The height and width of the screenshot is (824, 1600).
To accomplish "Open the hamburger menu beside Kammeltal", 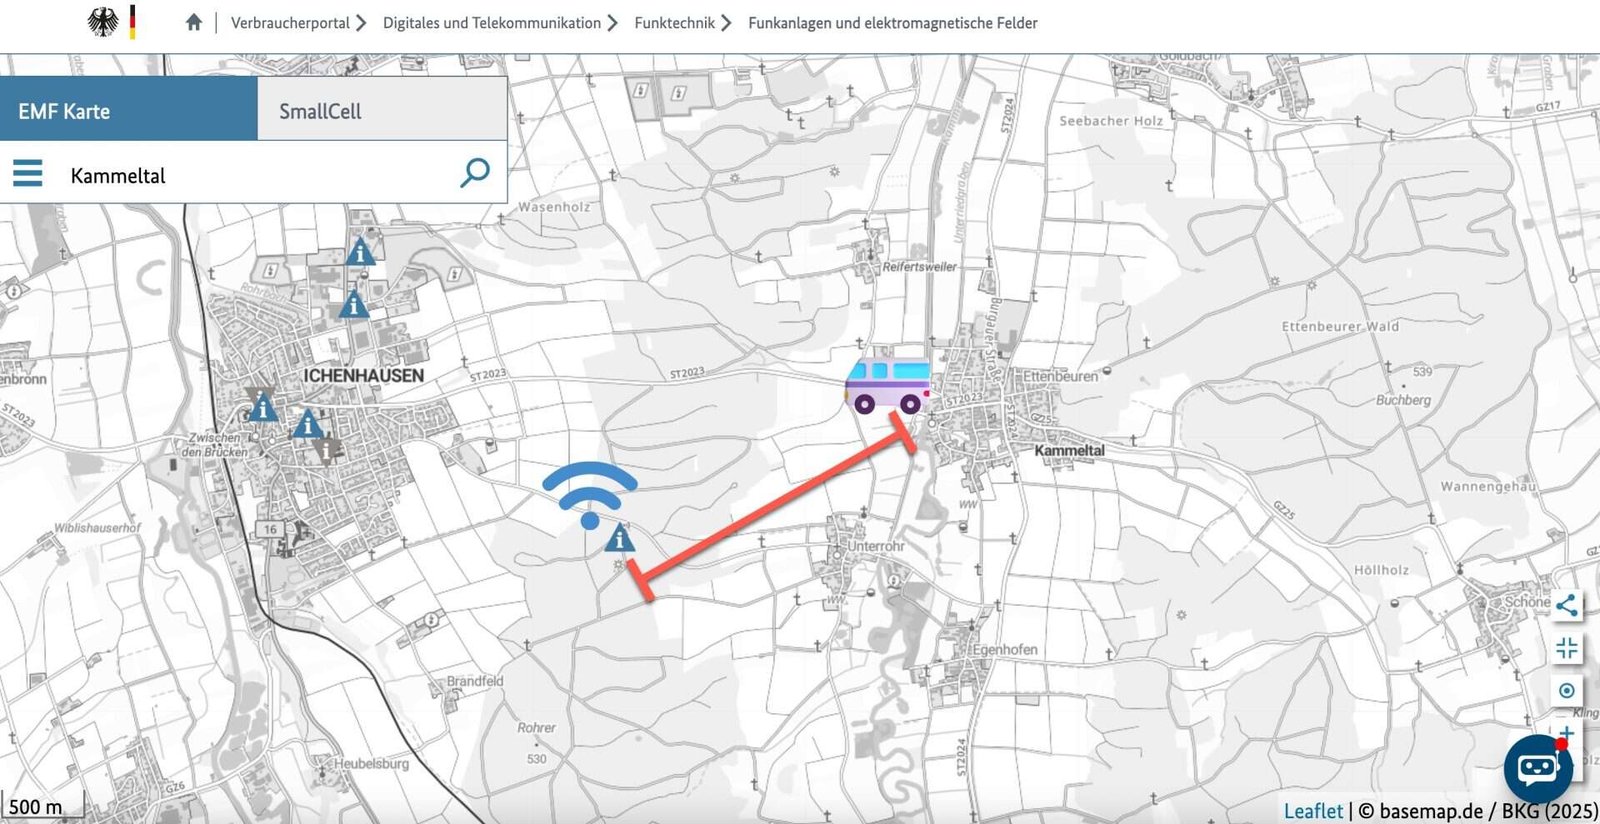I will point(28,173).
